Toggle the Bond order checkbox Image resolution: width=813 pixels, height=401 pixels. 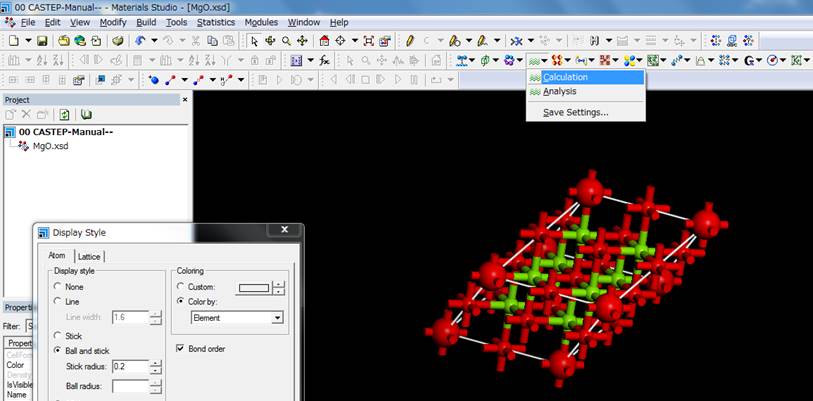pyautogui.click(x=180, y=349)
